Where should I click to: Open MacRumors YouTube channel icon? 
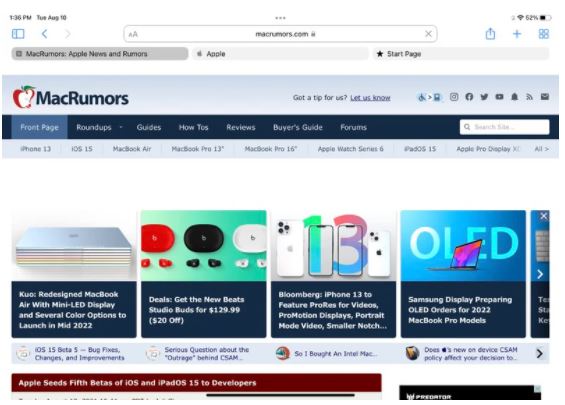click(499, 97)
